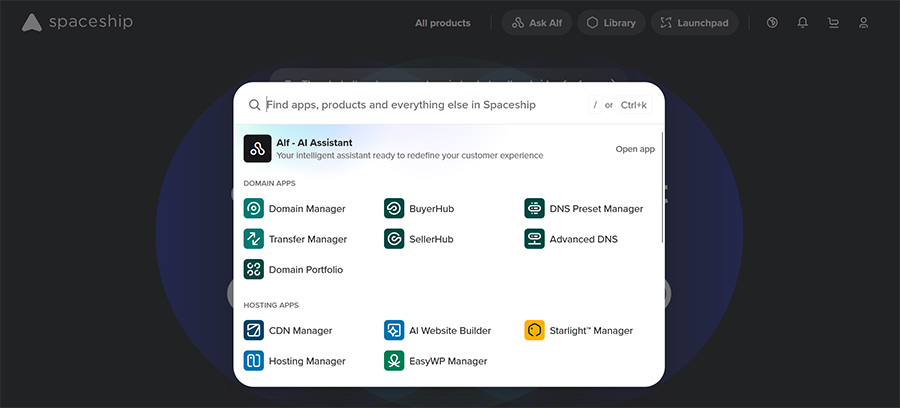The image size is (900, 408).
Task: Click the launcher panel scrollbar
Action: coord(662,187)
